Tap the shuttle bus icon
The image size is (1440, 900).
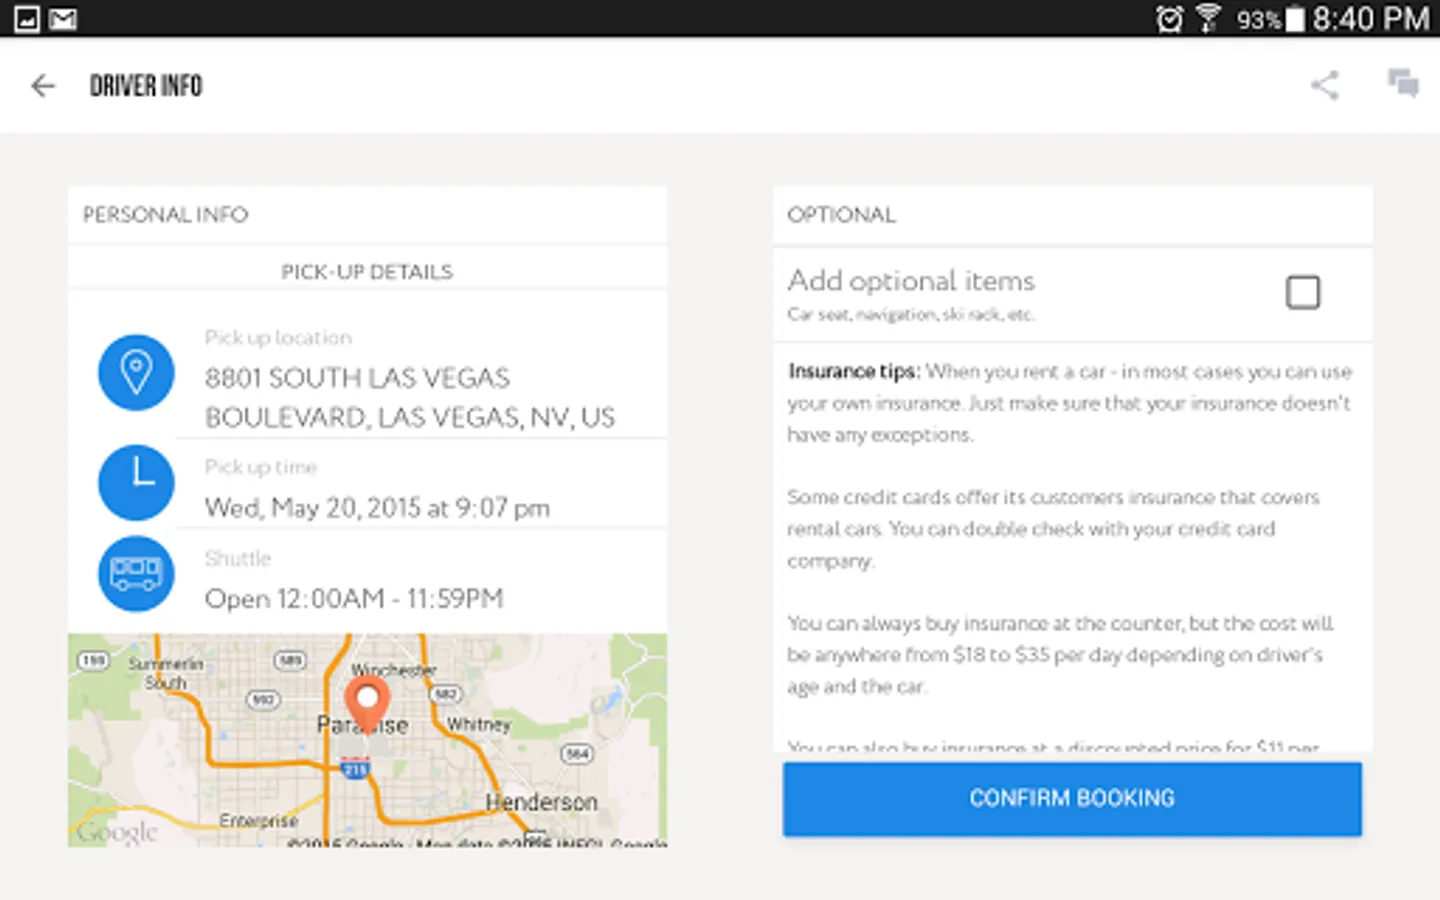pyautogui.click(x=136, y=574)
